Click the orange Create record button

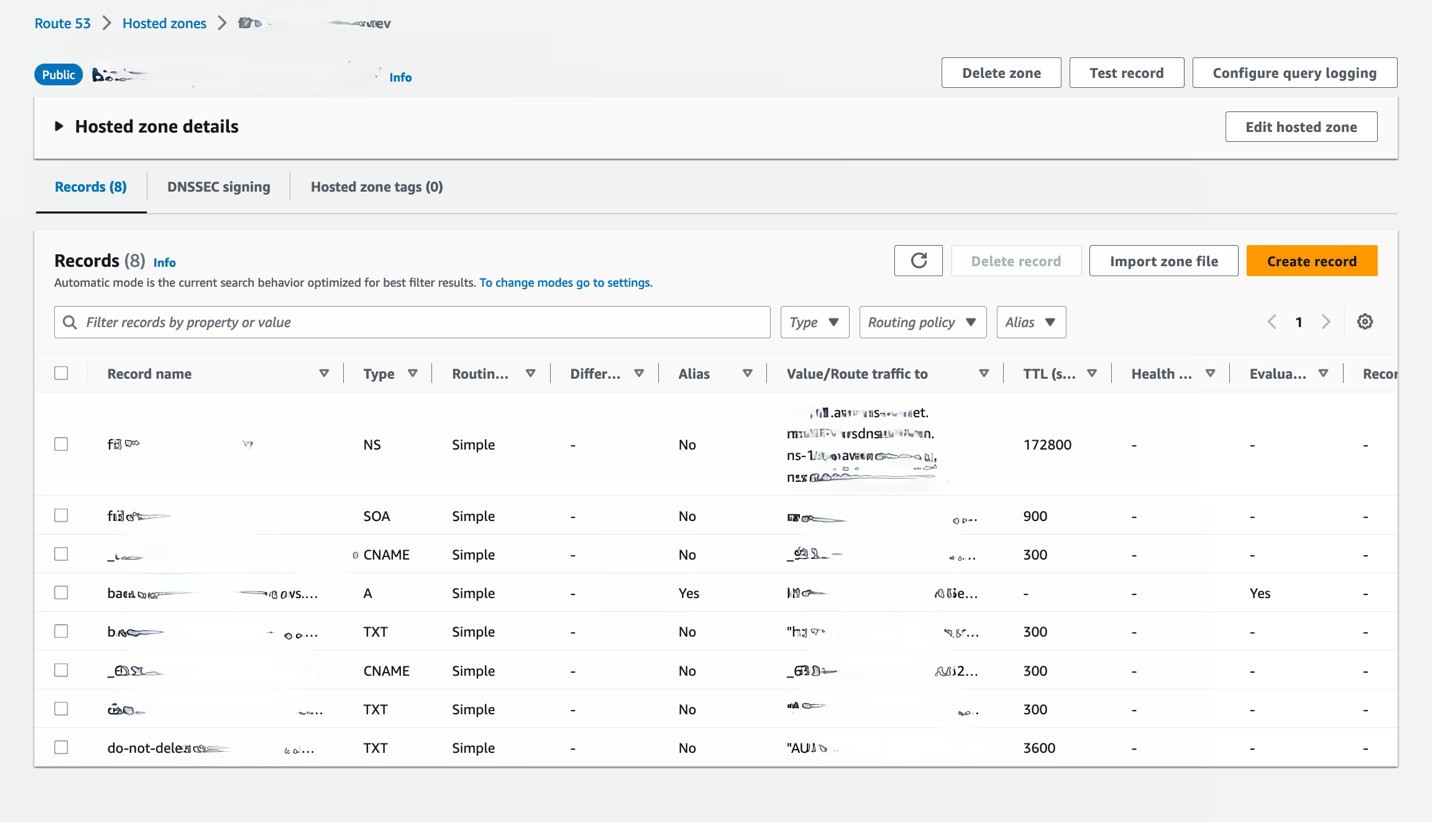1311,261
